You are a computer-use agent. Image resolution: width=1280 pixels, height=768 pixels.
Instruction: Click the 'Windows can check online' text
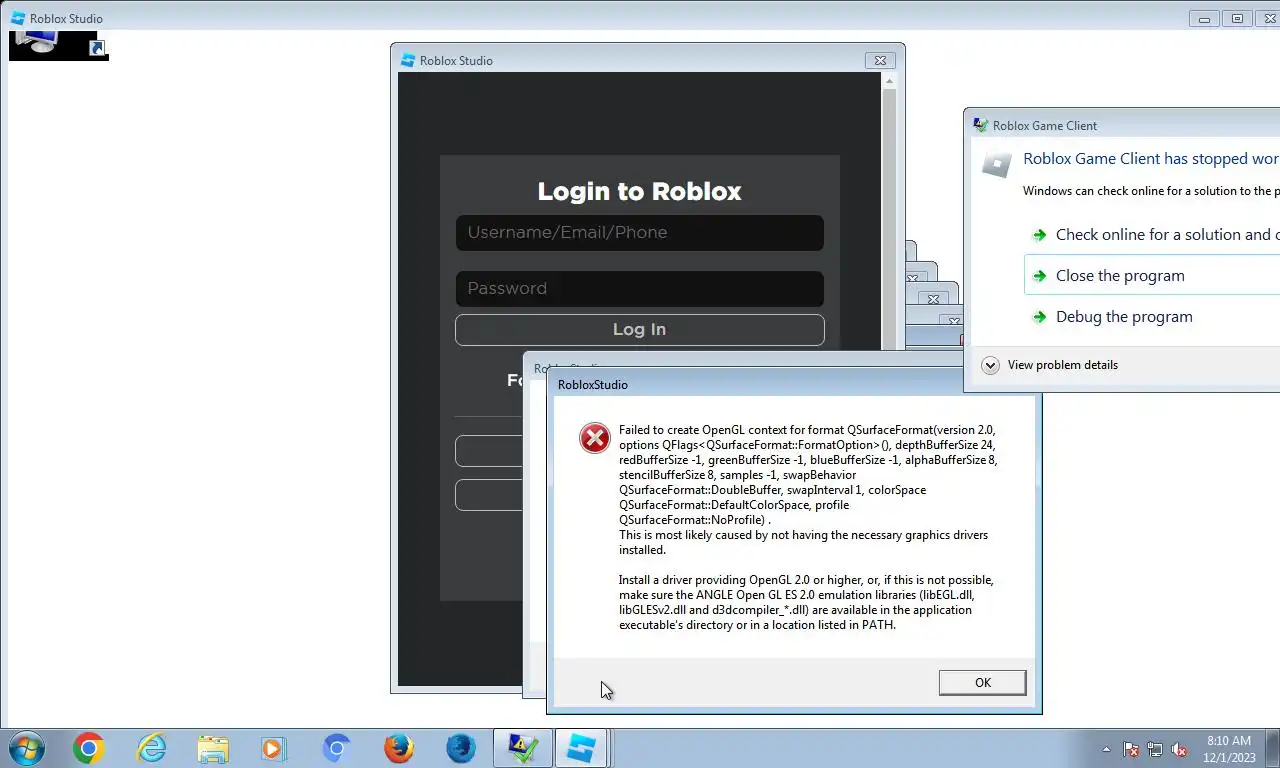point(1151,190)
